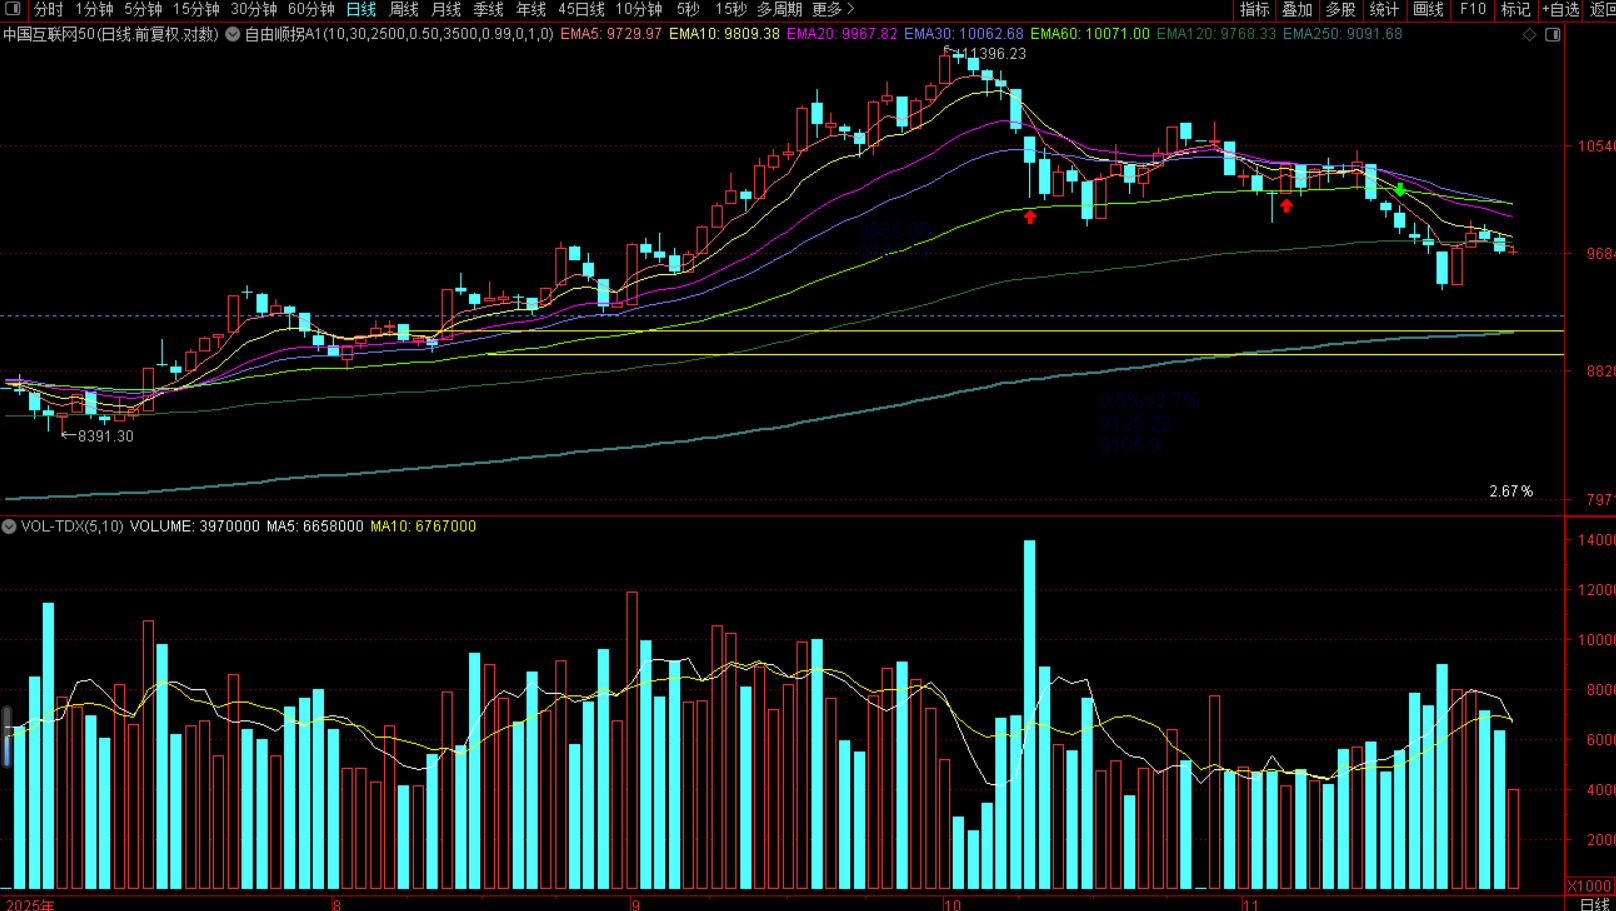
Task: Click the EMA60: 10071.00 label
Action: [x=1090, y=34]
